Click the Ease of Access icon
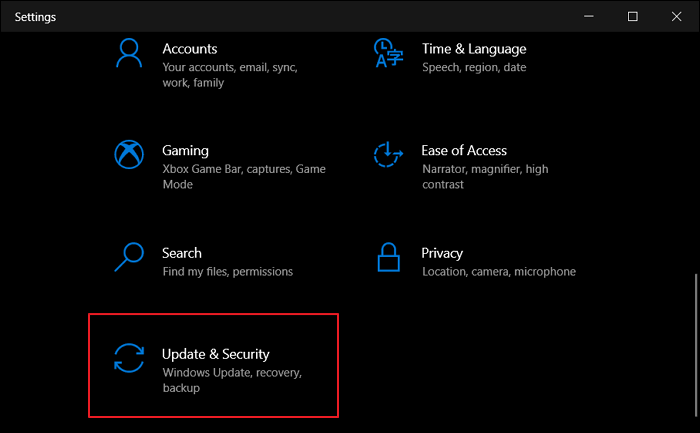The image size is (700, 433). 387,155
